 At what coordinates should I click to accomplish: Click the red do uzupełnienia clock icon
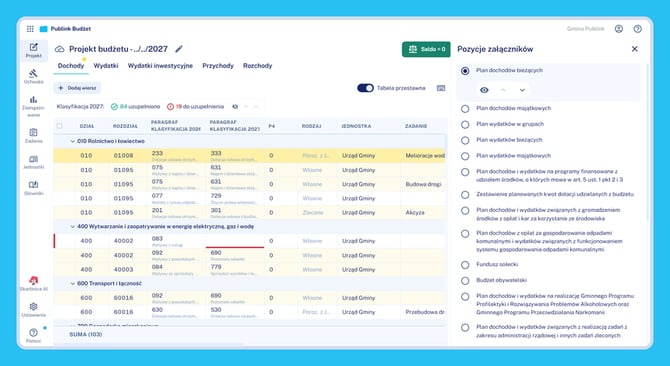pyautogui.click(x=170, y=106)
